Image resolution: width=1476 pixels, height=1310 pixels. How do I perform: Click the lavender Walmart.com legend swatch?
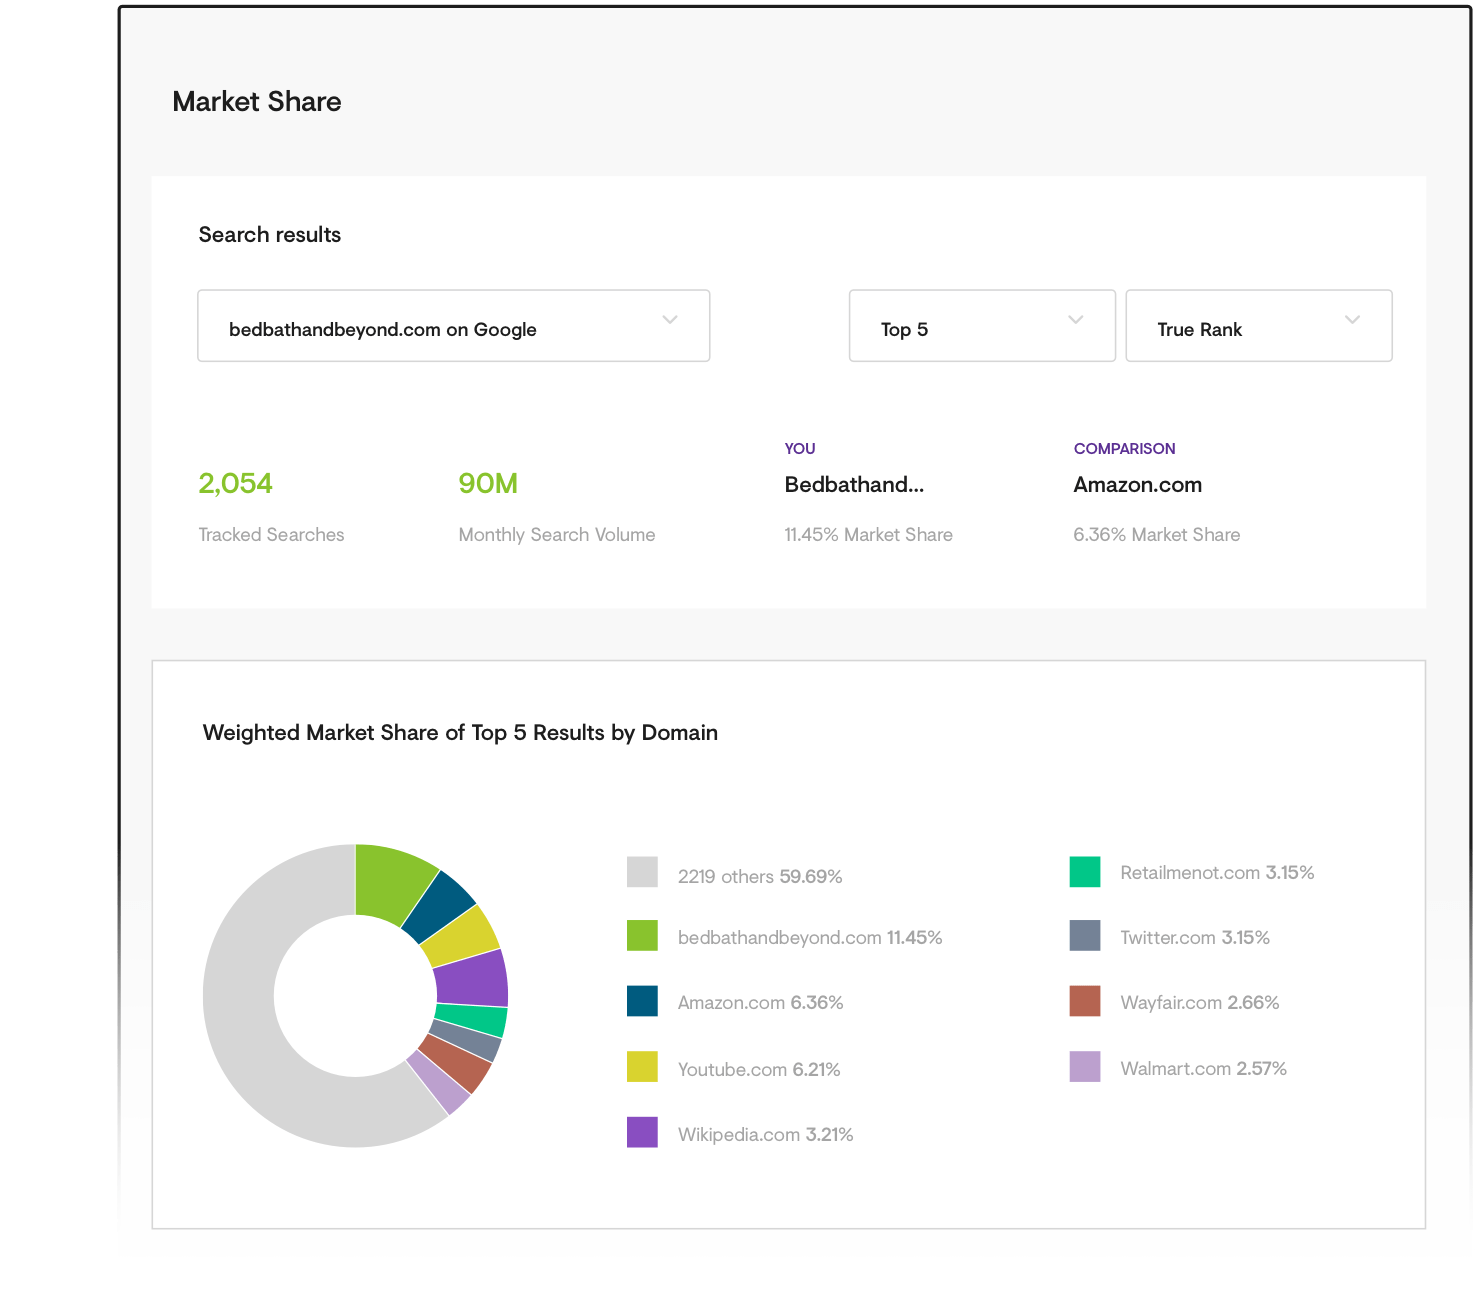tap(1085, 1067)
